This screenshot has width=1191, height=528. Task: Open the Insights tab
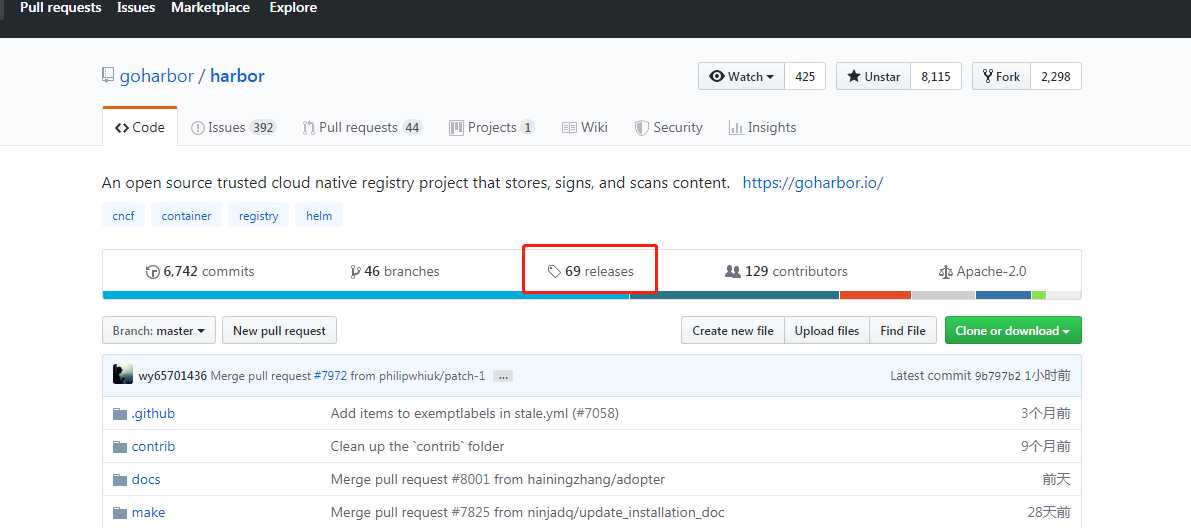[x=762, y=127]
